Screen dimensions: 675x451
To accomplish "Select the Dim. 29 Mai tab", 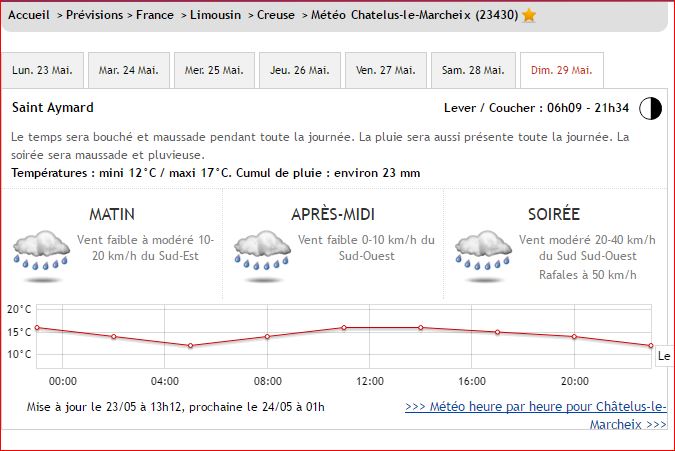I will [x=562, y=71].
